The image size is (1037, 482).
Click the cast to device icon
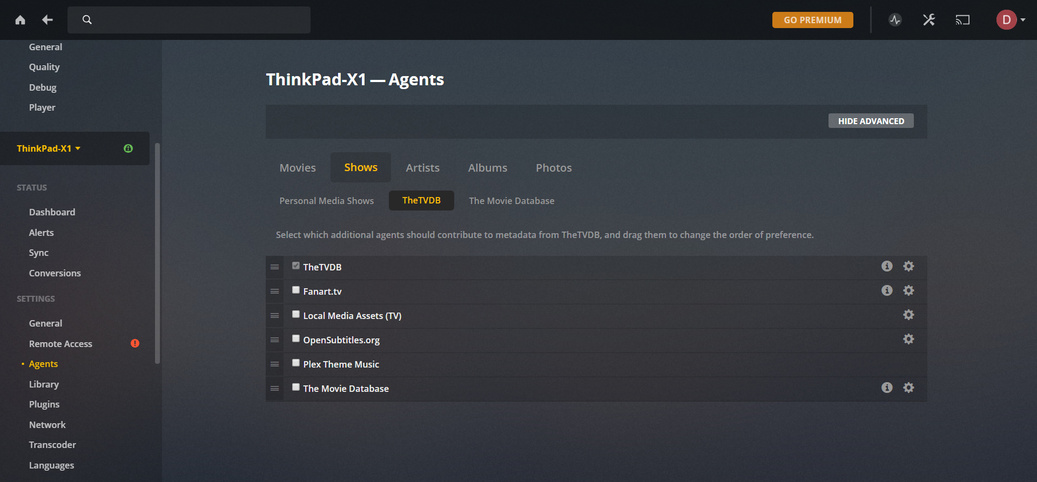coord(962,20)
